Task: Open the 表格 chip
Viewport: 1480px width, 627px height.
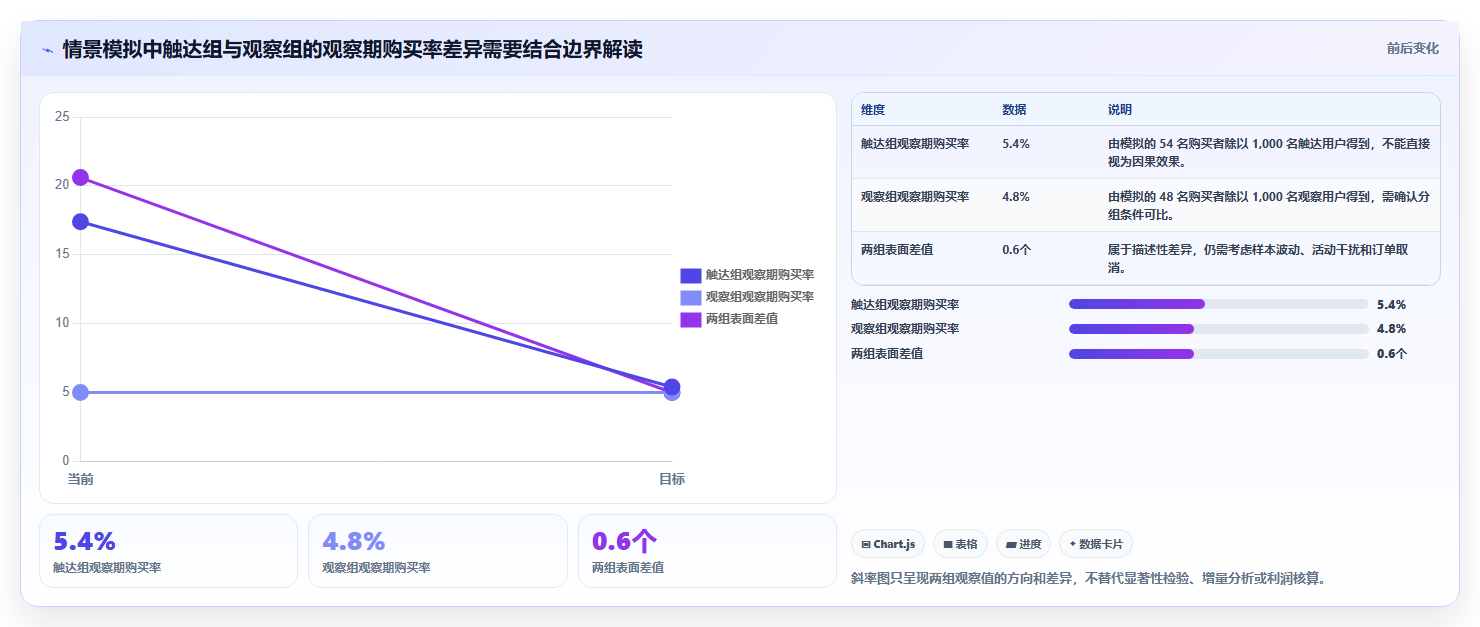Action: (x=960, y=544)
